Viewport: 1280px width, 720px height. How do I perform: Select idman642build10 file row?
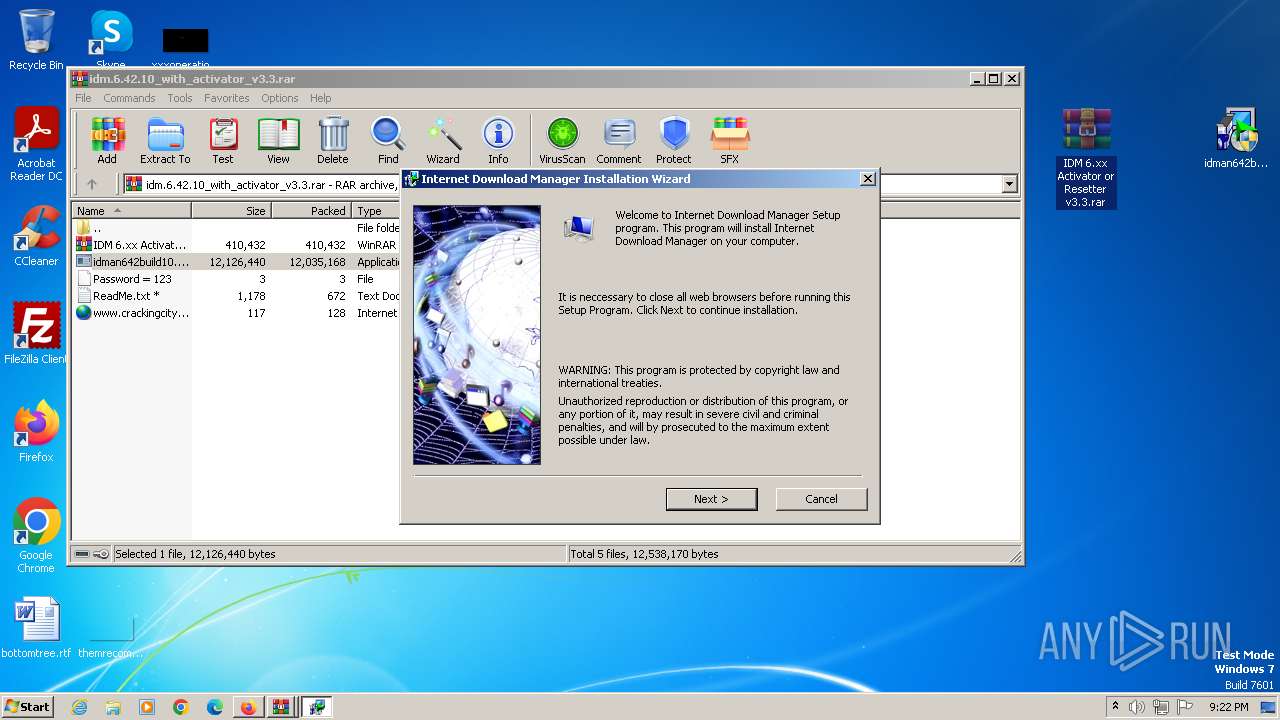point(236,262)
